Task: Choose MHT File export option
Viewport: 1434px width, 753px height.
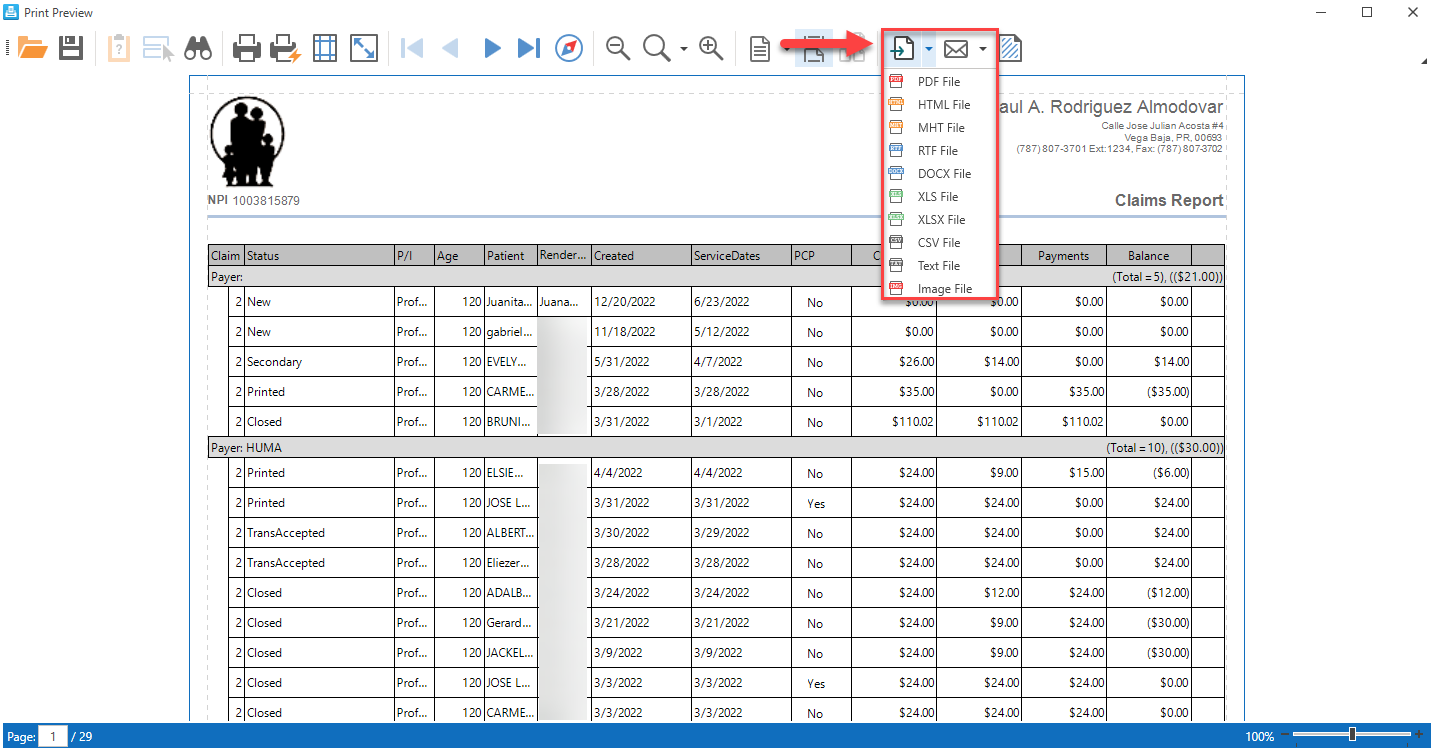Action: click(939, 128)
